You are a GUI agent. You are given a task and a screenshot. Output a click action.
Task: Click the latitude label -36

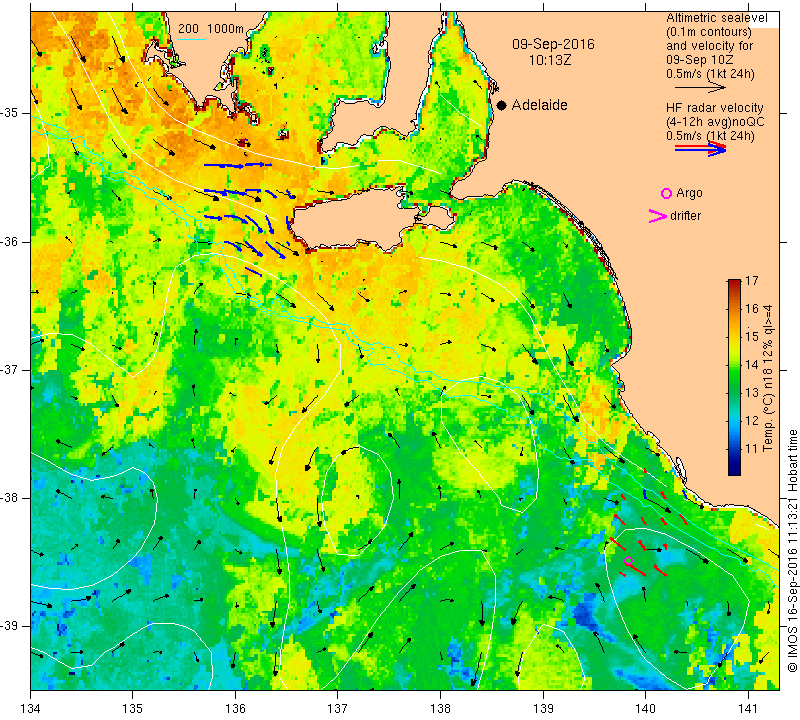pos(10,241)
